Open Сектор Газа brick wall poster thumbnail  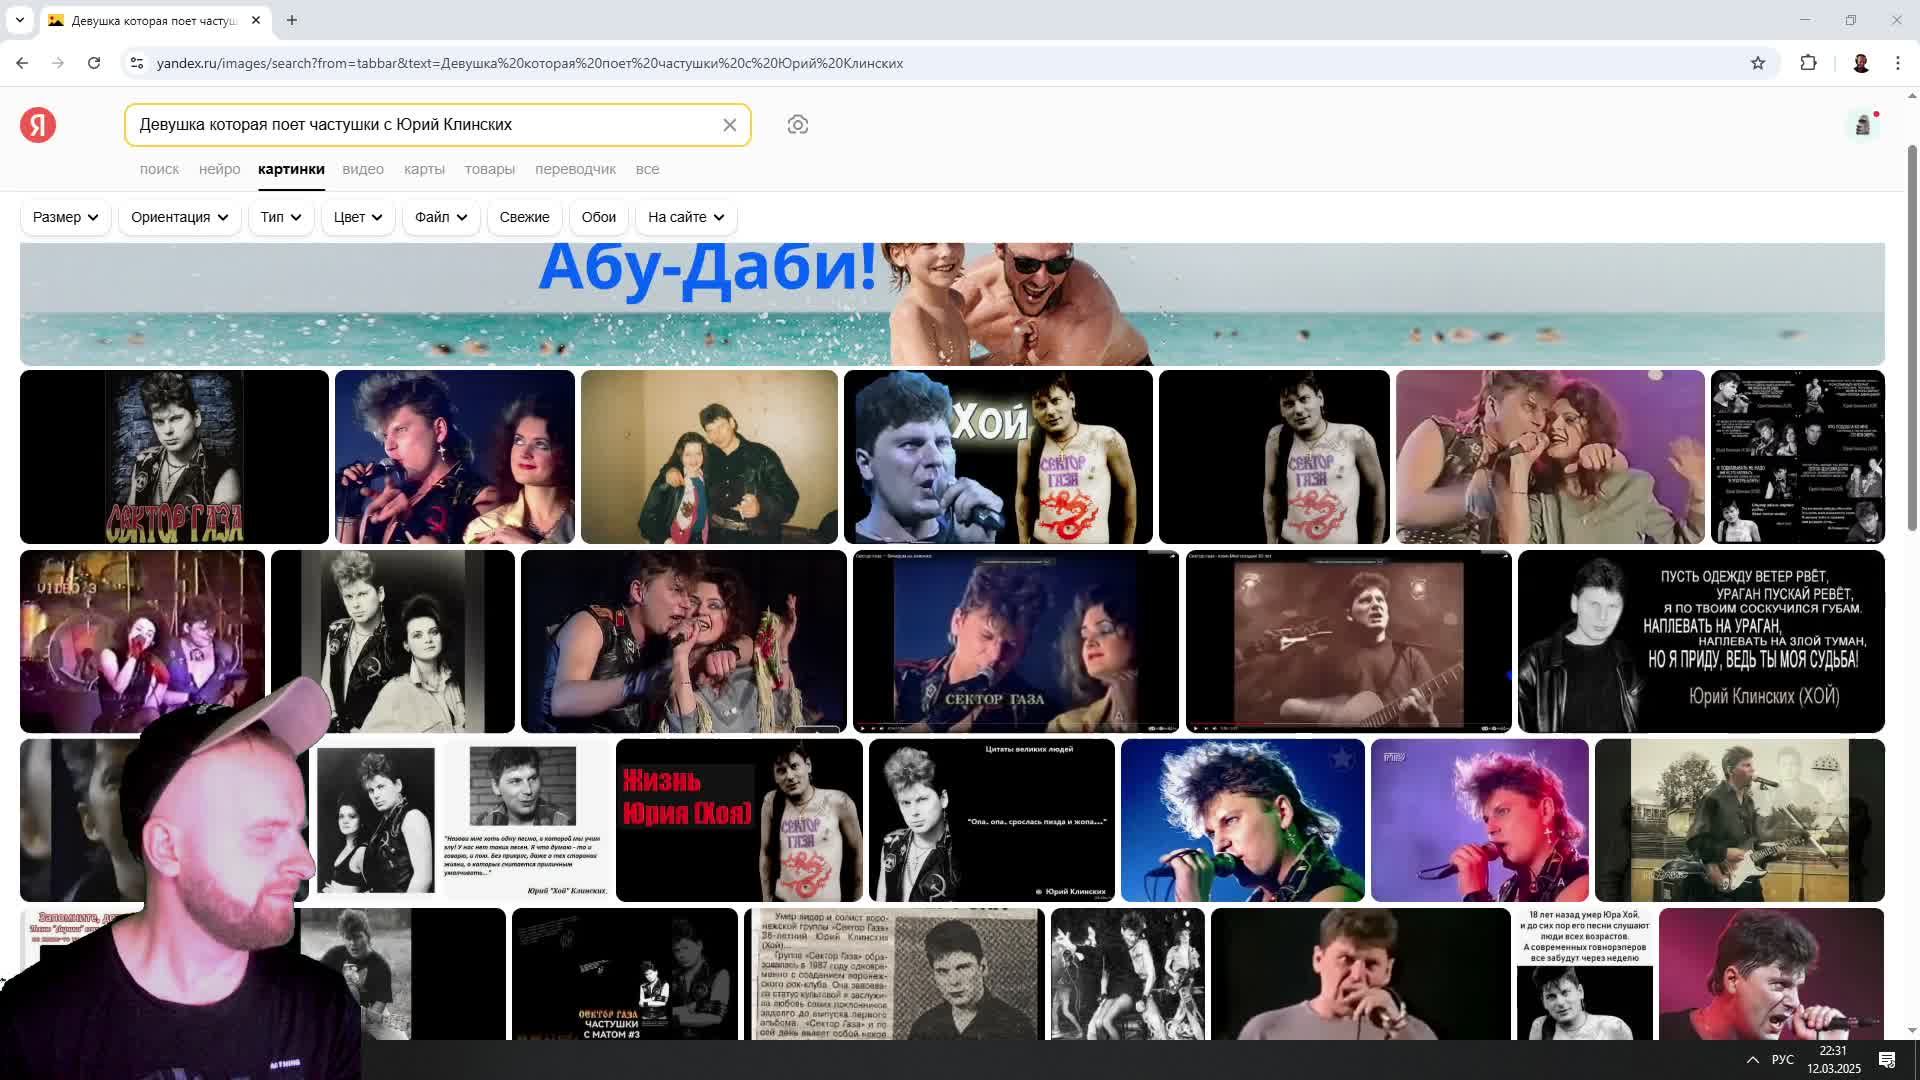point(174,457)
